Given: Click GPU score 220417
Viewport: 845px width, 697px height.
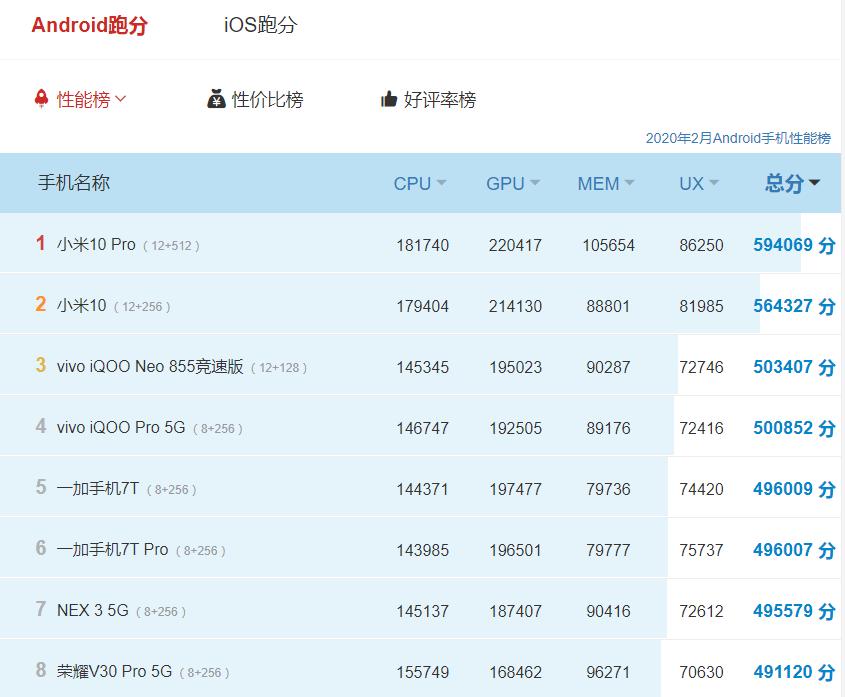Looking at the screenshot, I should click(515, 245).
